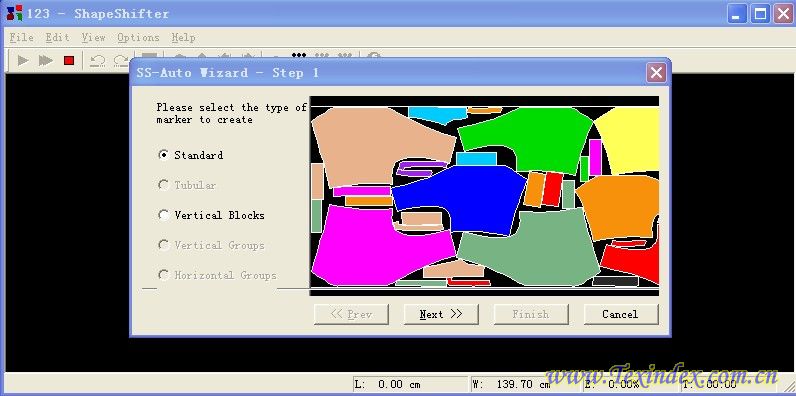
Task: Click the play arrow toolbar icon
Action: 23,61
